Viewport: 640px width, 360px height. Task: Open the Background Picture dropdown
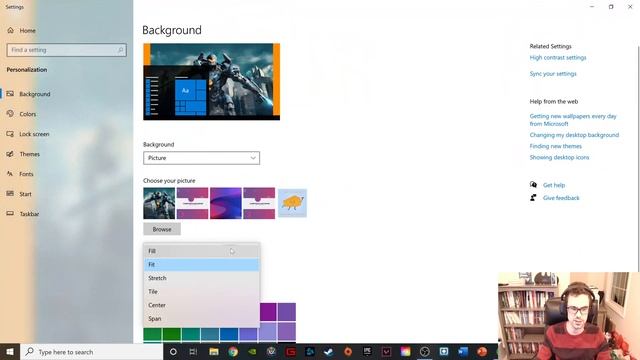click(x=201, y=158)
